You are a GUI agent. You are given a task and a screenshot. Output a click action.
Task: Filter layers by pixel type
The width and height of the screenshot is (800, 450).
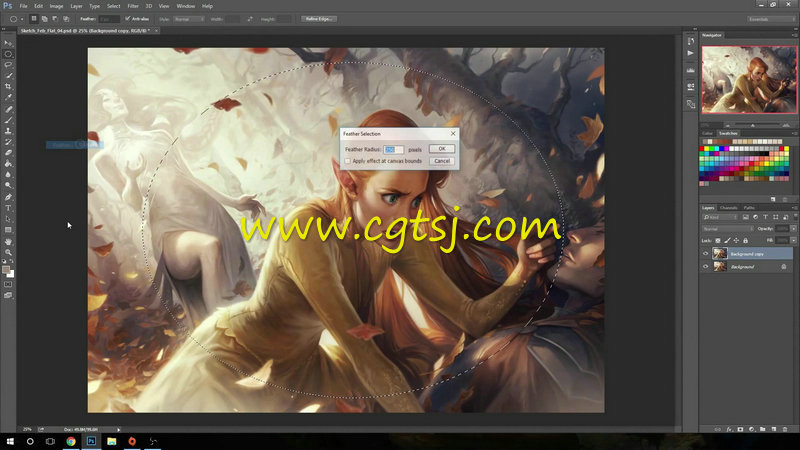tap(746, 217)
